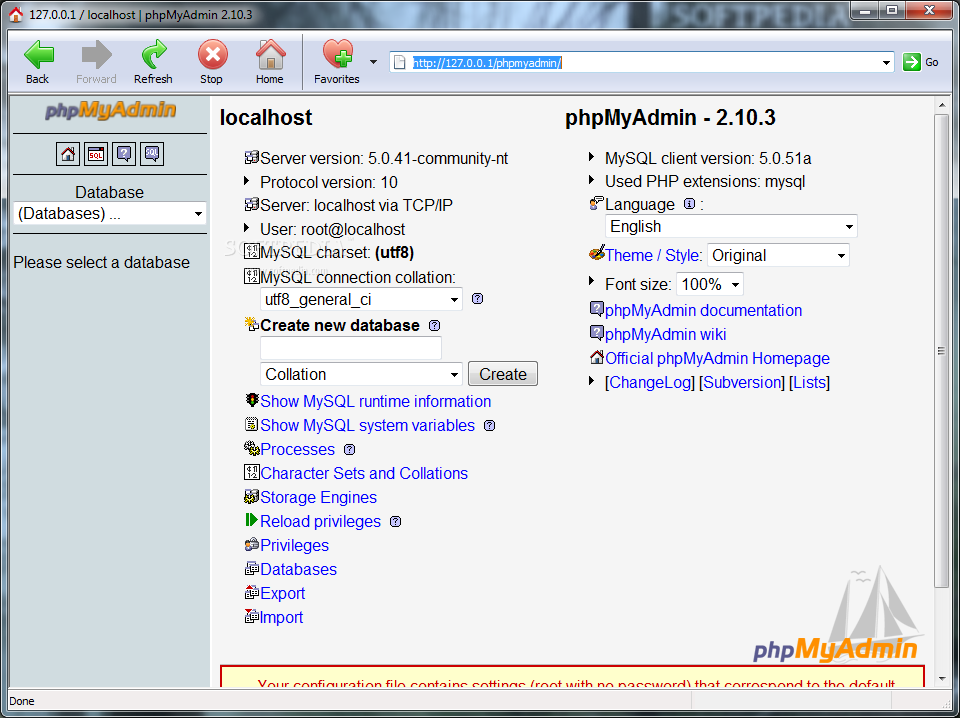Click the Back toolbar button

point(38,62)
